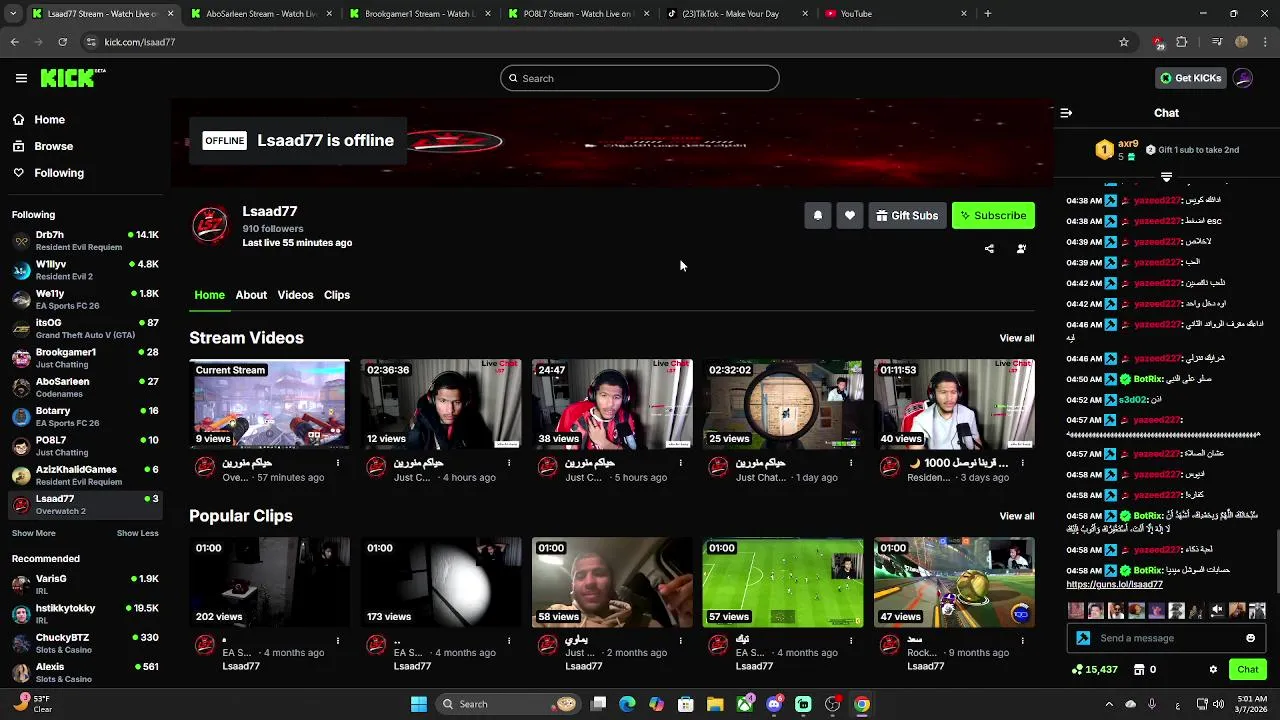Screen dimensions: 1280x720
Task: Open Drb7h channel in following list
Action: (x=85, y=240)
